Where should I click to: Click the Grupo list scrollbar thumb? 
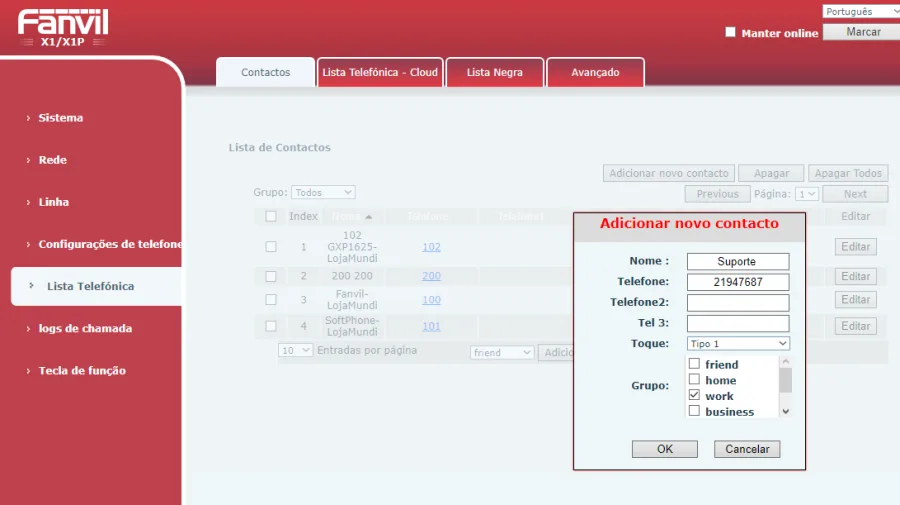pos(786,380)
